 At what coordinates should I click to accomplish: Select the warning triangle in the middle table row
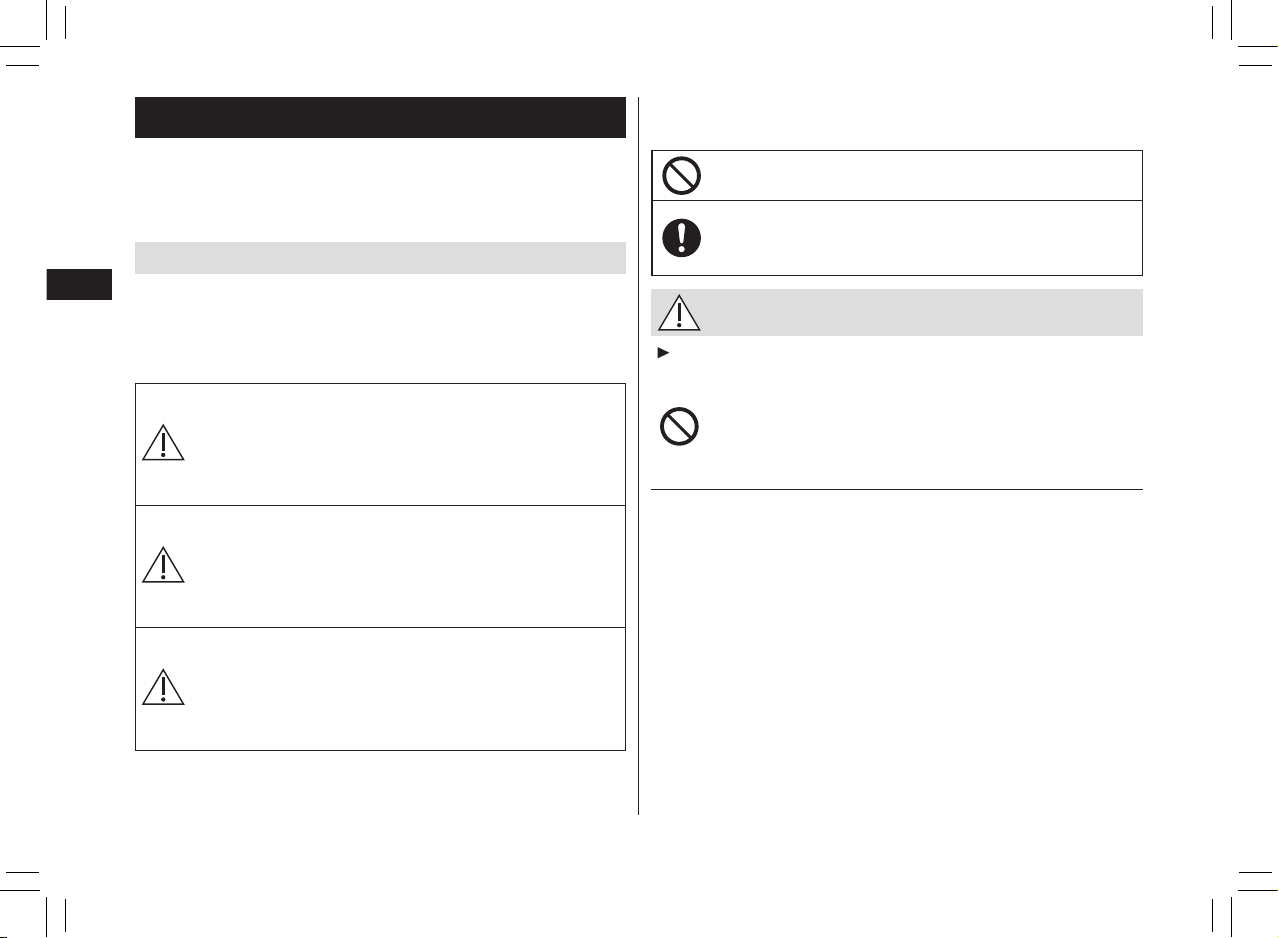(x=163, y=565)
